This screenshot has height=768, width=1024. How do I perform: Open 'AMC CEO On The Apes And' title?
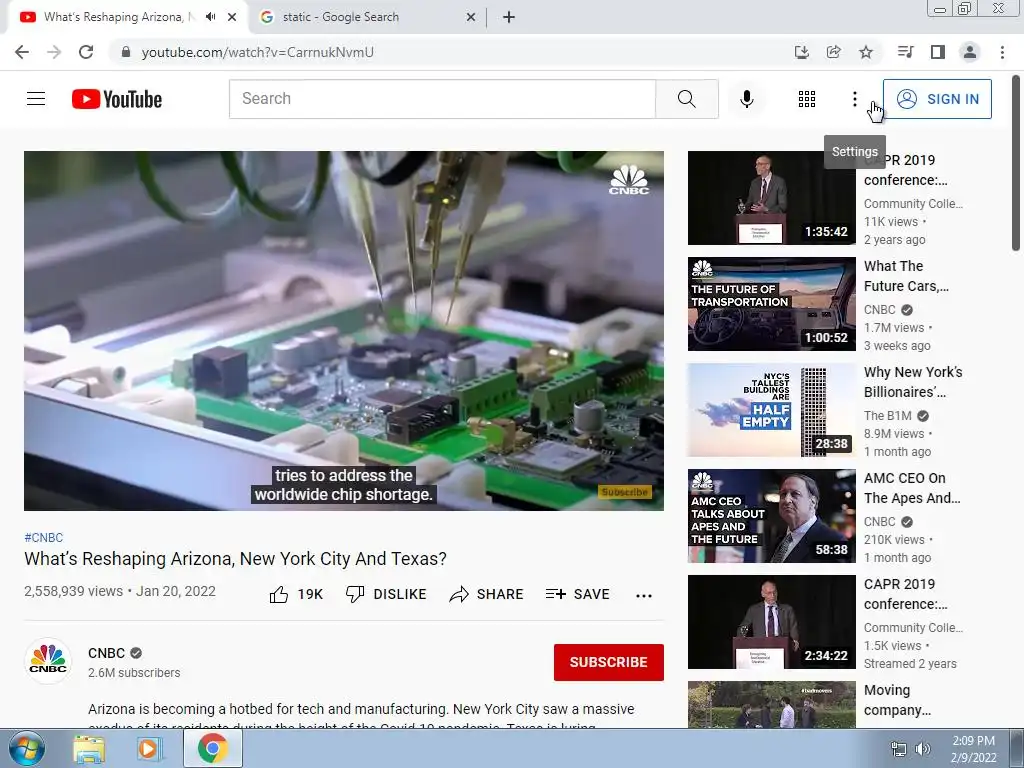tap(912, 488)
